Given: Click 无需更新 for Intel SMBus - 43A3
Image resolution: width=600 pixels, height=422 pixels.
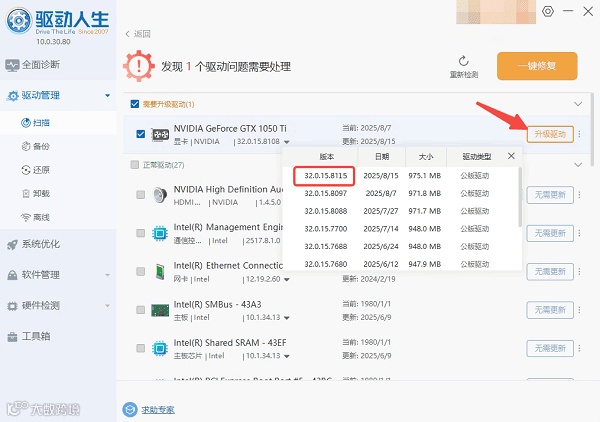Looking at the screenshot, I should [x=550, y=310].
